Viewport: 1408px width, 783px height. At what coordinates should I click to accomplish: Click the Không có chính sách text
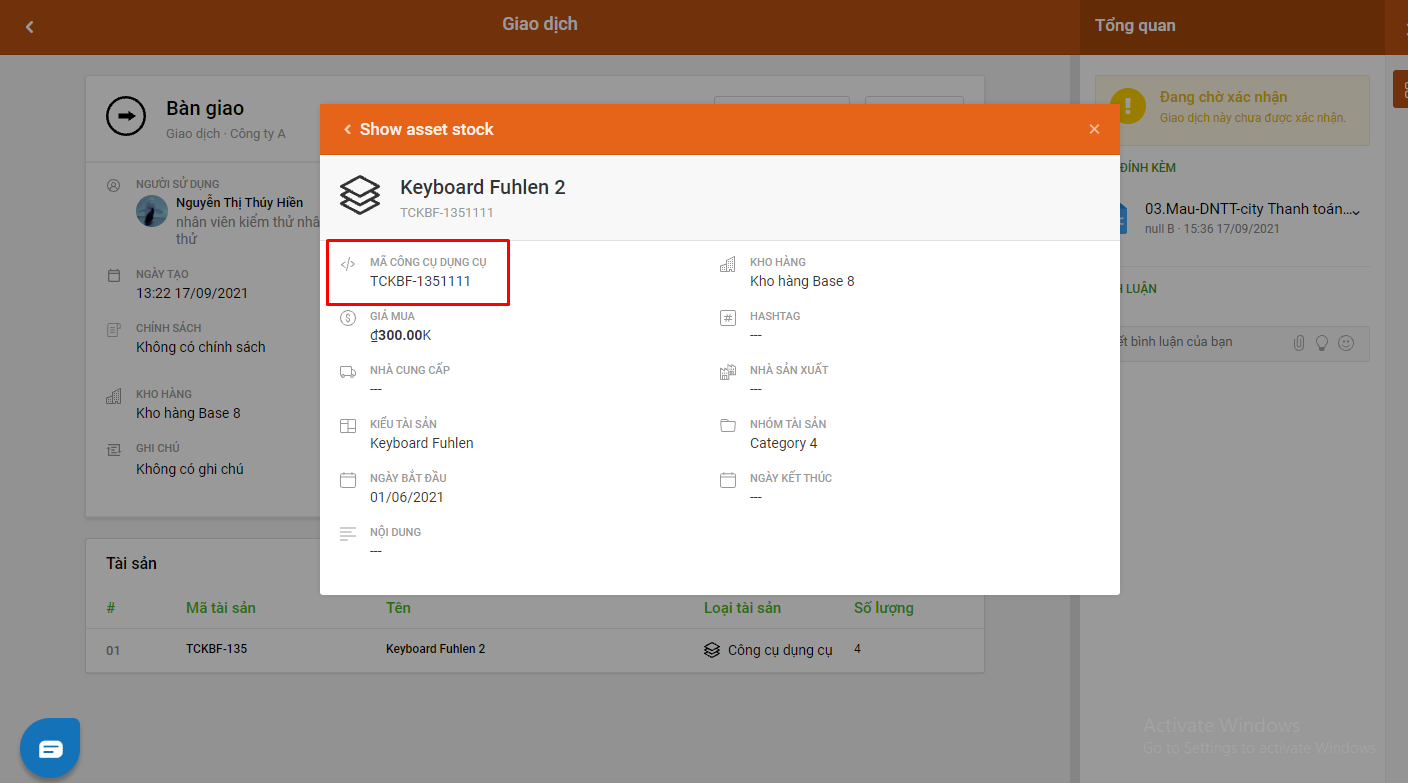coord(201,347)
